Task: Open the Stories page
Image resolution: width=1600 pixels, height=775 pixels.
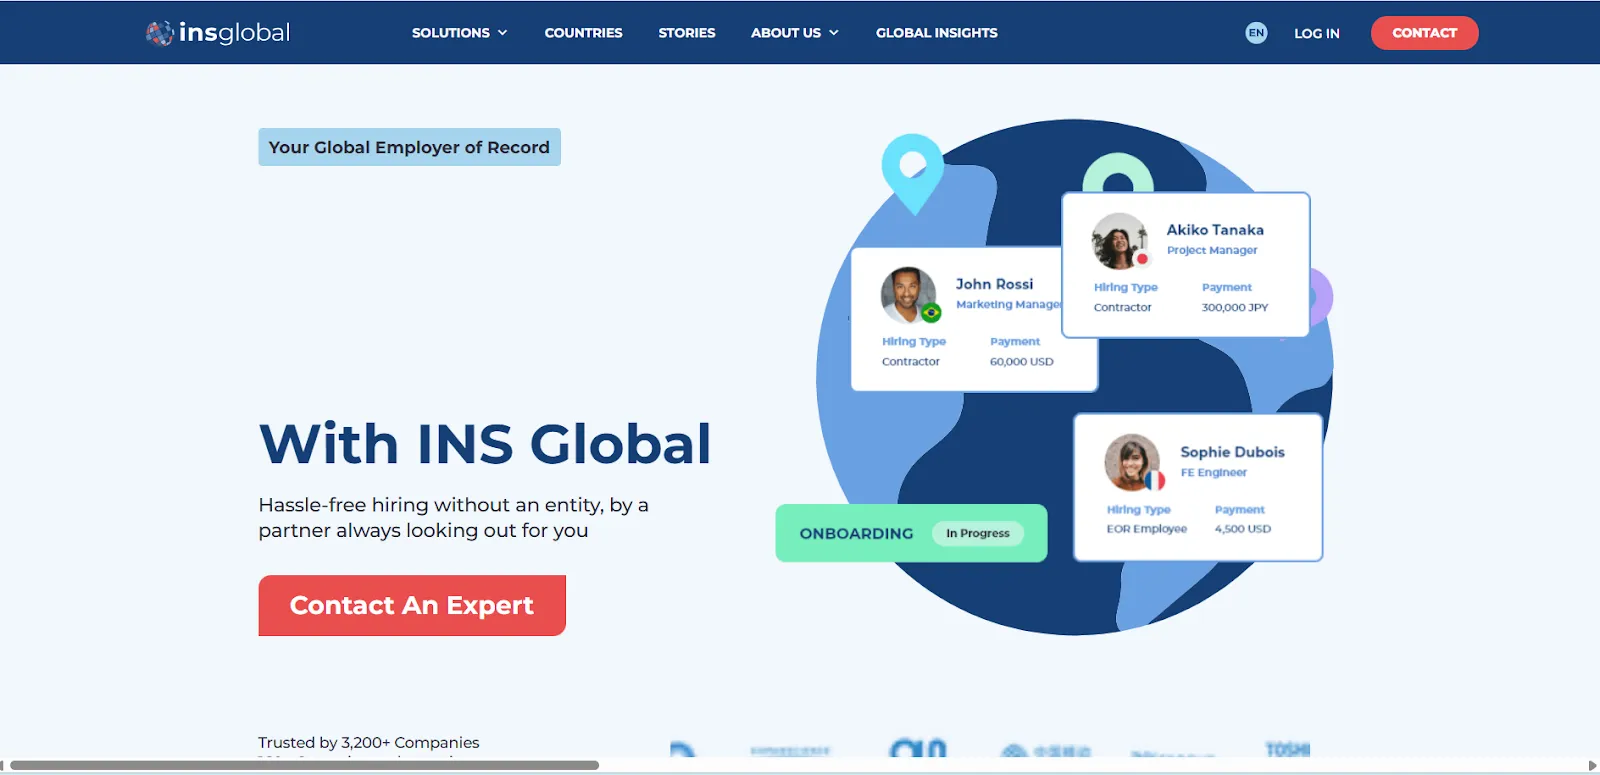Action: [687, 33]
